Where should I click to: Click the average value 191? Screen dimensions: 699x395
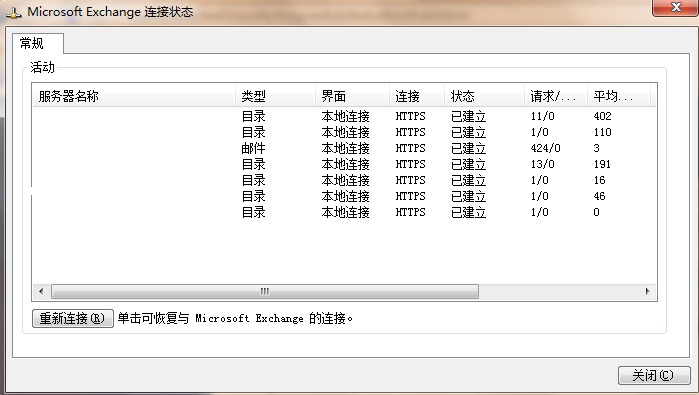(602, 164)
